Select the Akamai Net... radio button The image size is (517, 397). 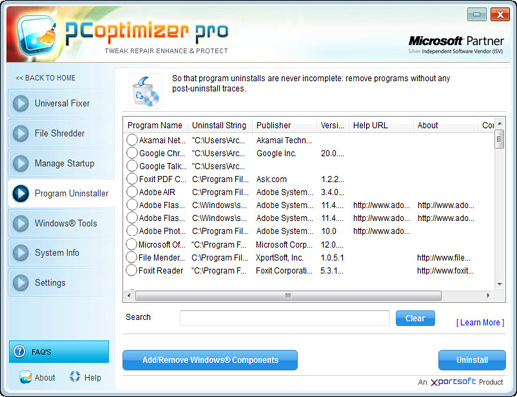pos(132,140)
